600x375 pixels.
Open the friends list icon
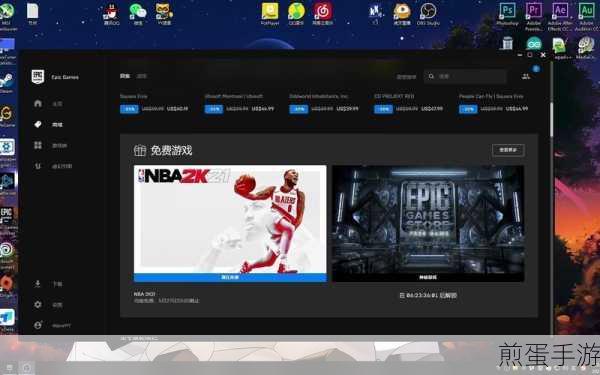pos(526,76)
